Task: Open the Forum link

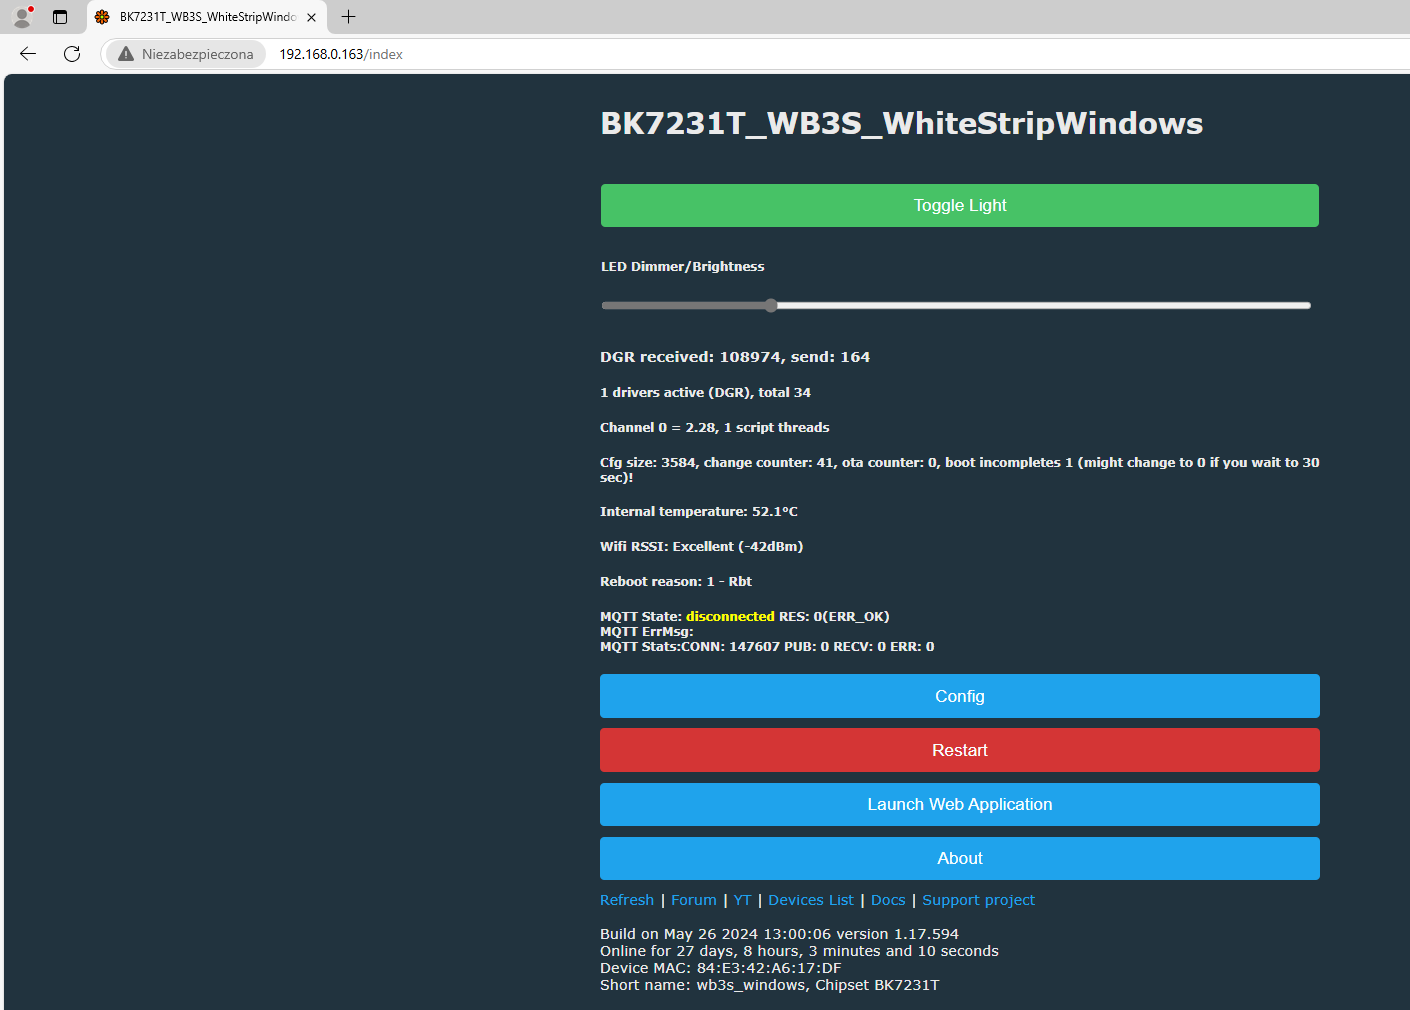Action: (x=694, y=900)
